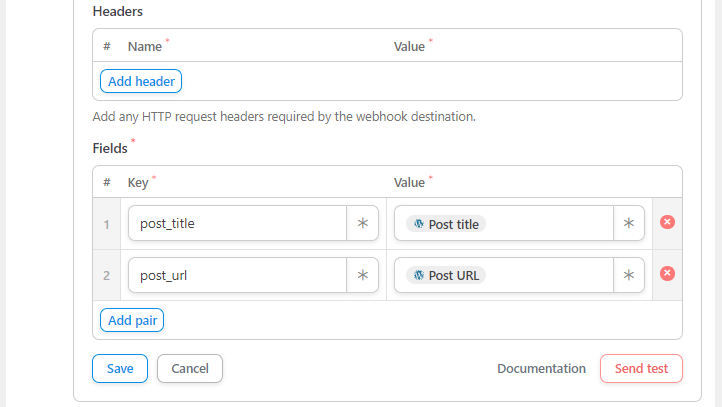Focus the post_title key input
The width and height of the screenshot is (722, 407).
click(x=238, y=223)
